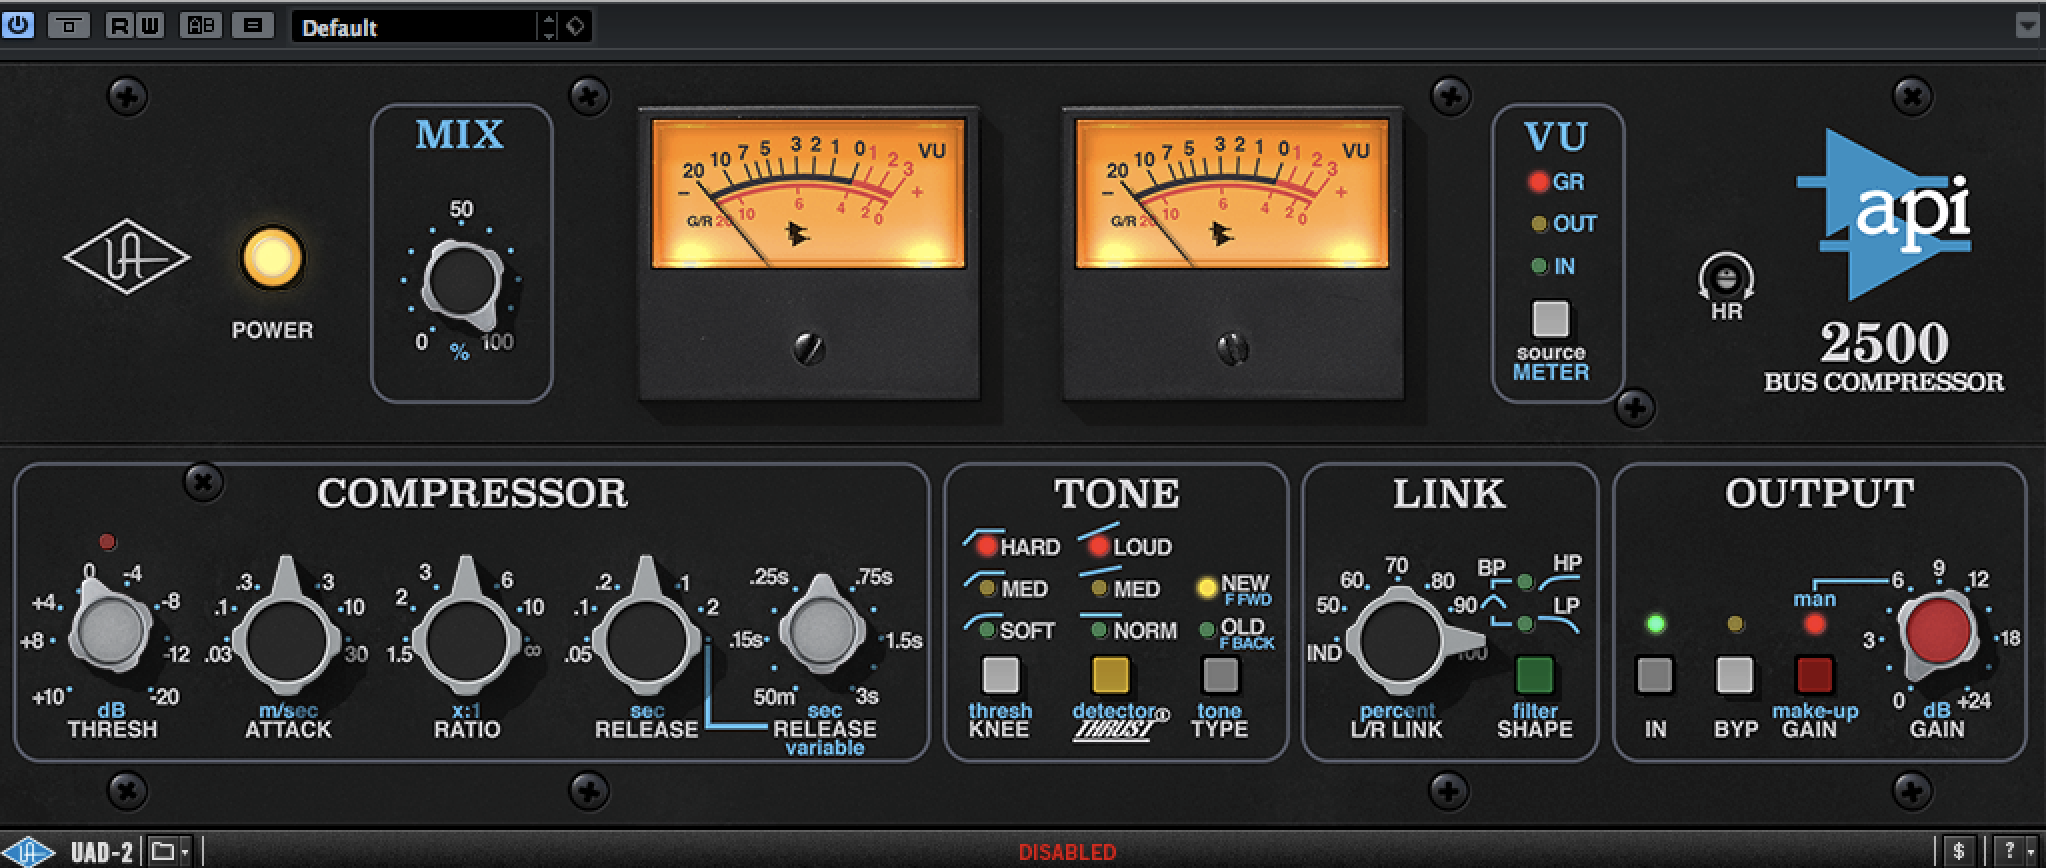Select the MED thrust setting
Image resolution: width=2046 pixels, height=868 pixels.
[1099, 588]
